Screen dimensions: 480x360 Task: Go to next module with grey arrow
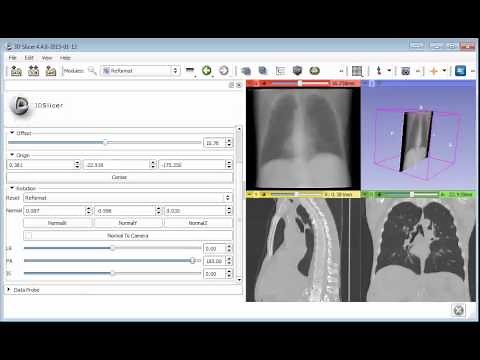(224, 71)
